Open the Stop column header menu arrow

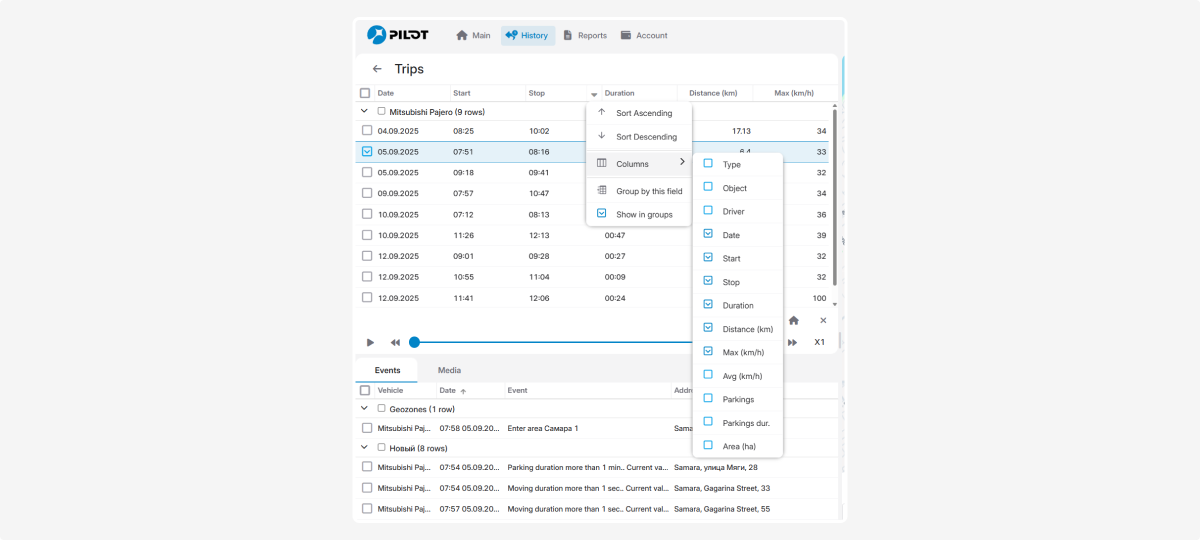click(594, 94)
